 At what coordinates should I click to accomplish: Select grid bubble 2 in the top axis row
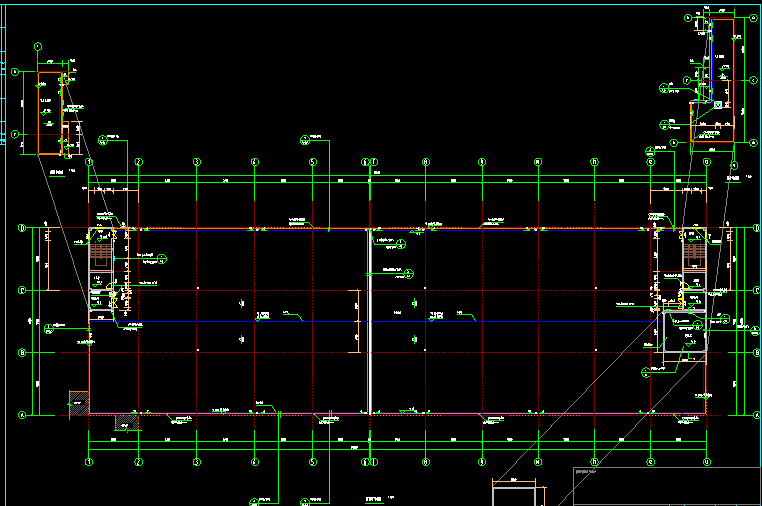pos(138,161)
